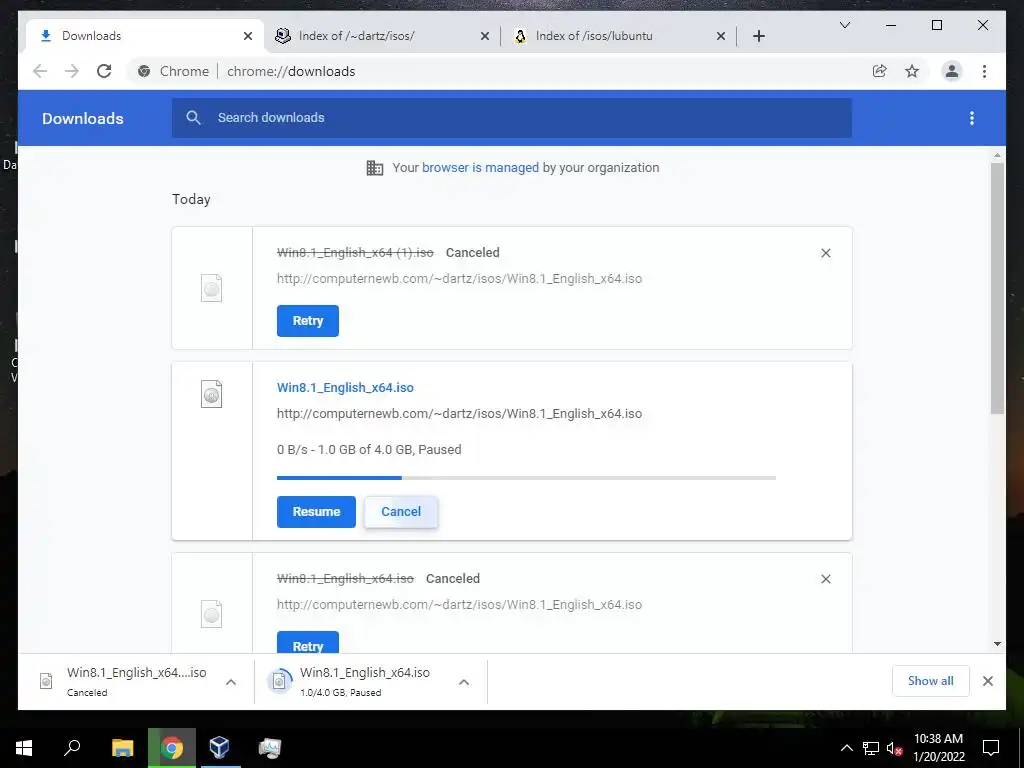Image resolution: width=1024 pixels, height=768 pixels.
Task: Click the vertical scrollbar thumb of the downloads list
Action: click(997, 289)
